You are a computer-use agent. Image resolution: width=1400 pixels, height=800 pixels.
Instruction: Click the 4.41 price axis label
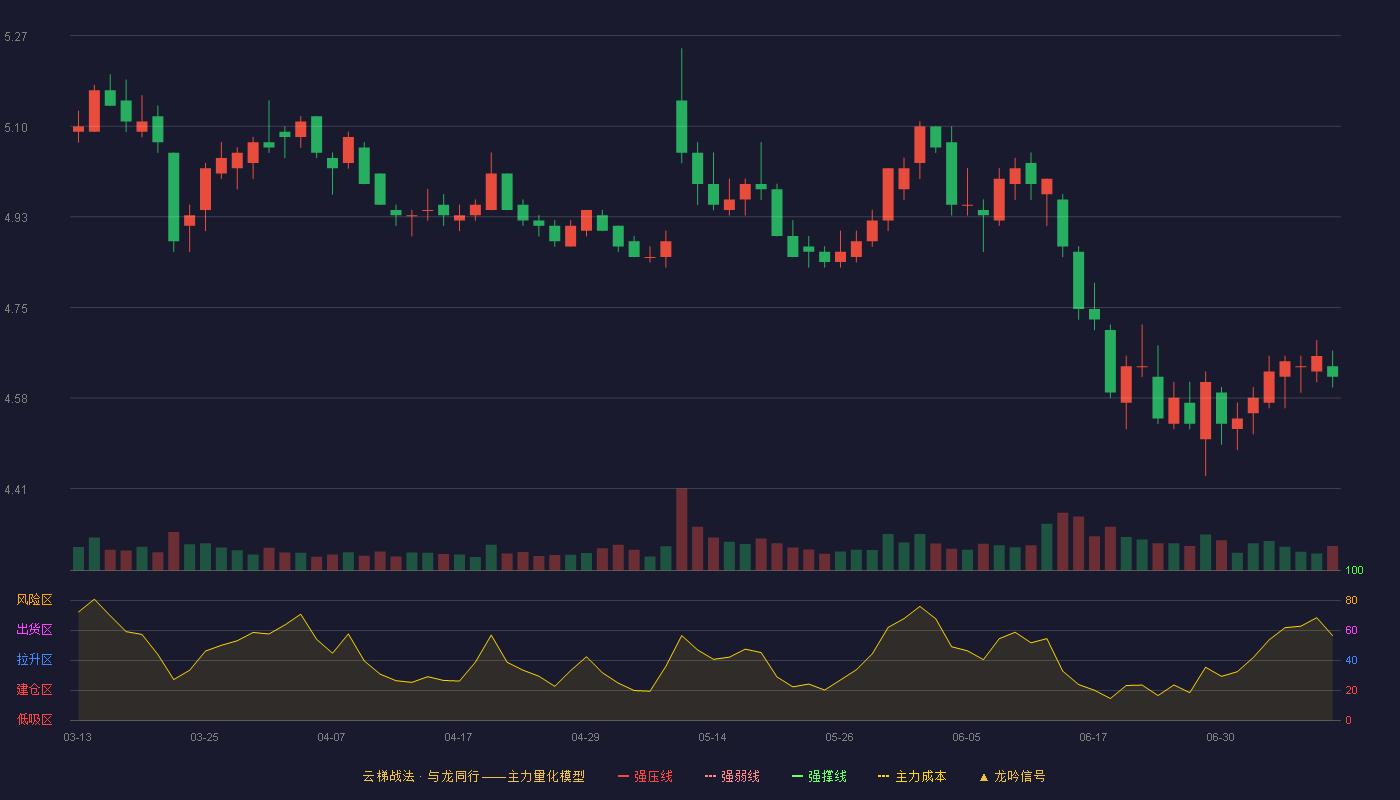tap(16, 489)
